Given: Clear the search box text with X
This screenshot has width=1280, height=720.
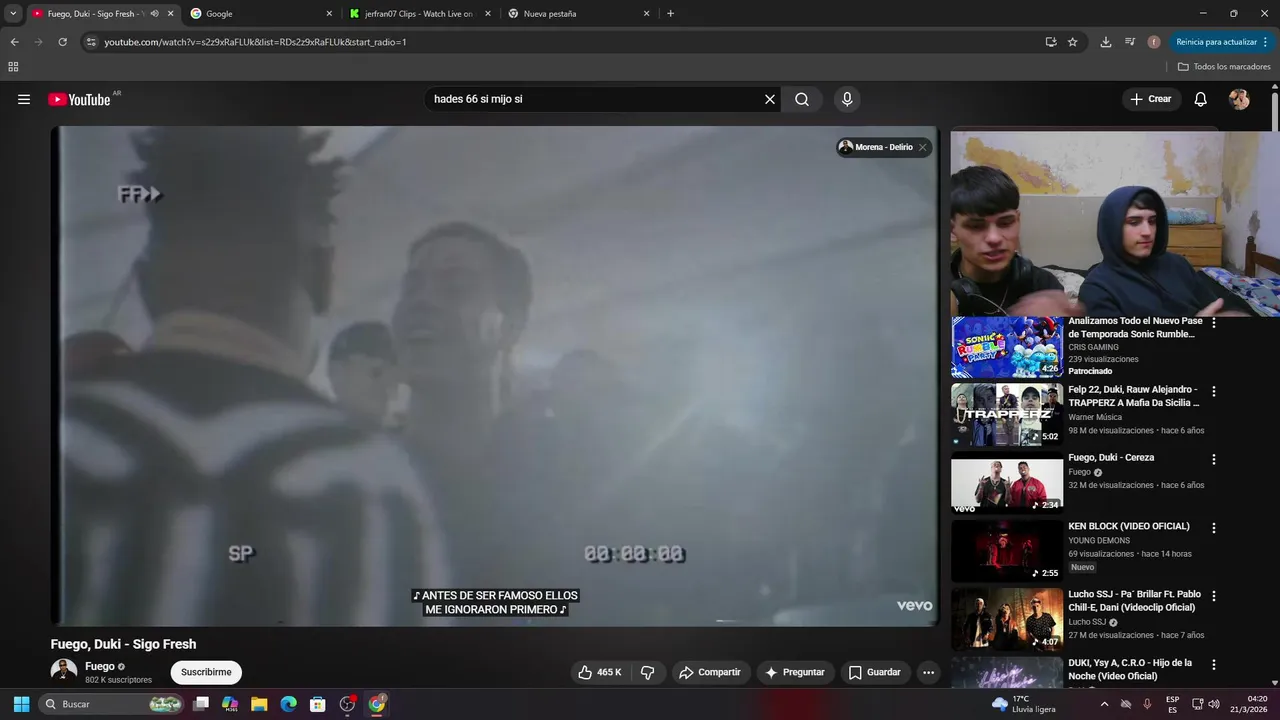Looking at the screenshot, I should pyautogui.click(x=770, y=99).
